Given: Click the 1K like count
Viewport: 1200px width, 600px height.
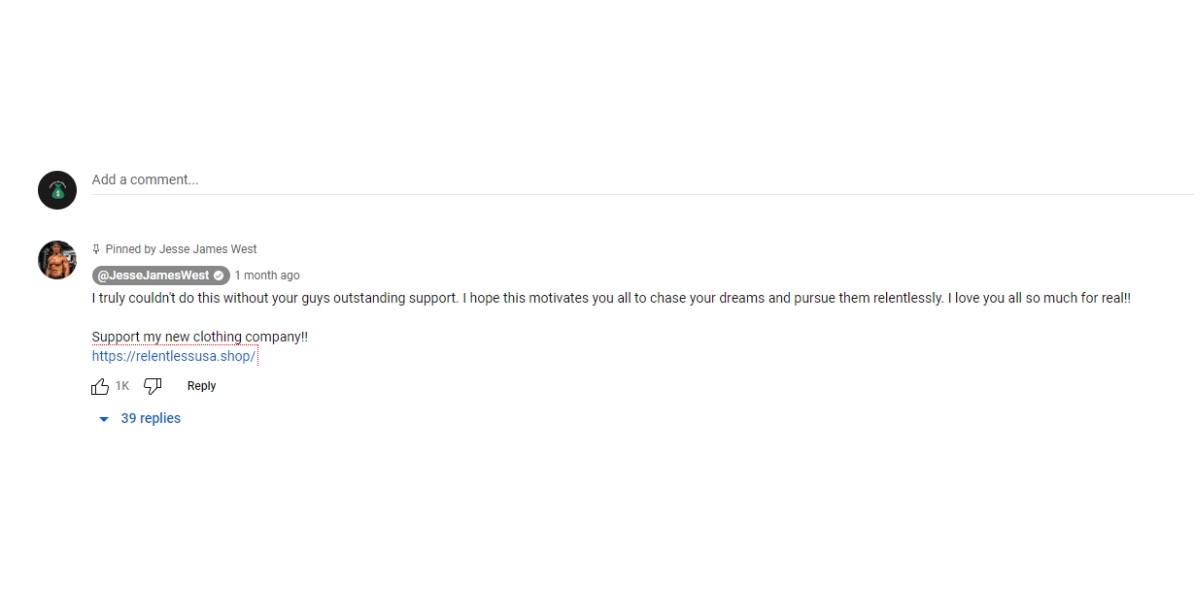Looking at the screenshot, I should 122,386.
